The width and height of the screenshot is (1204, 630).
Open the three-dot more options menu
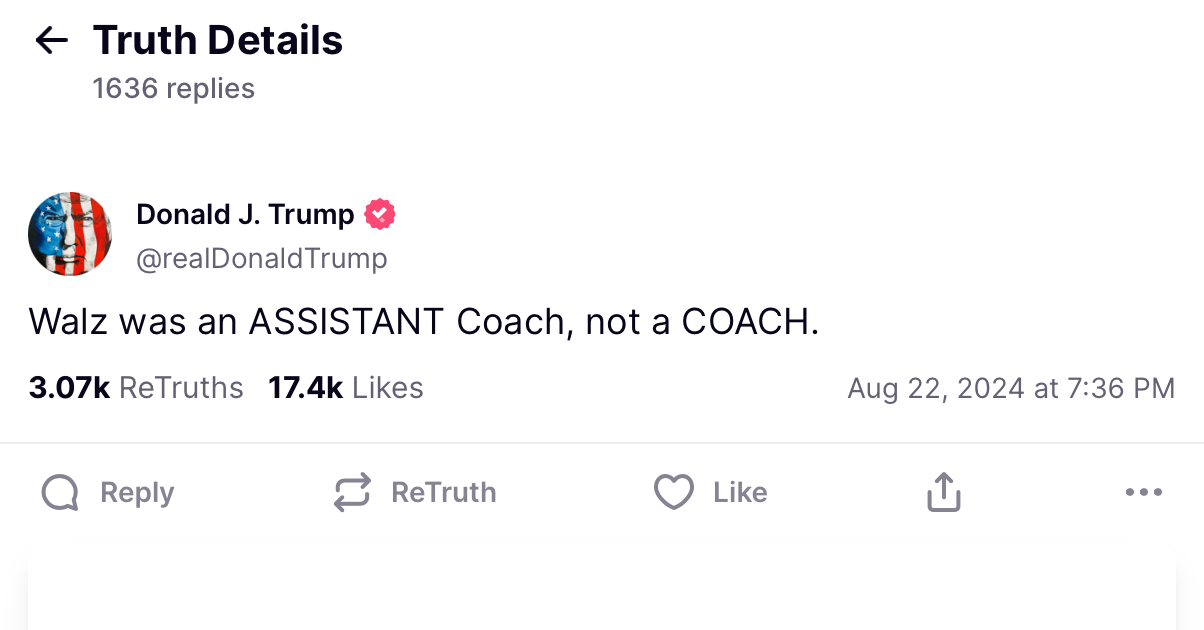pyautogui.click(x=1144, y=492)
